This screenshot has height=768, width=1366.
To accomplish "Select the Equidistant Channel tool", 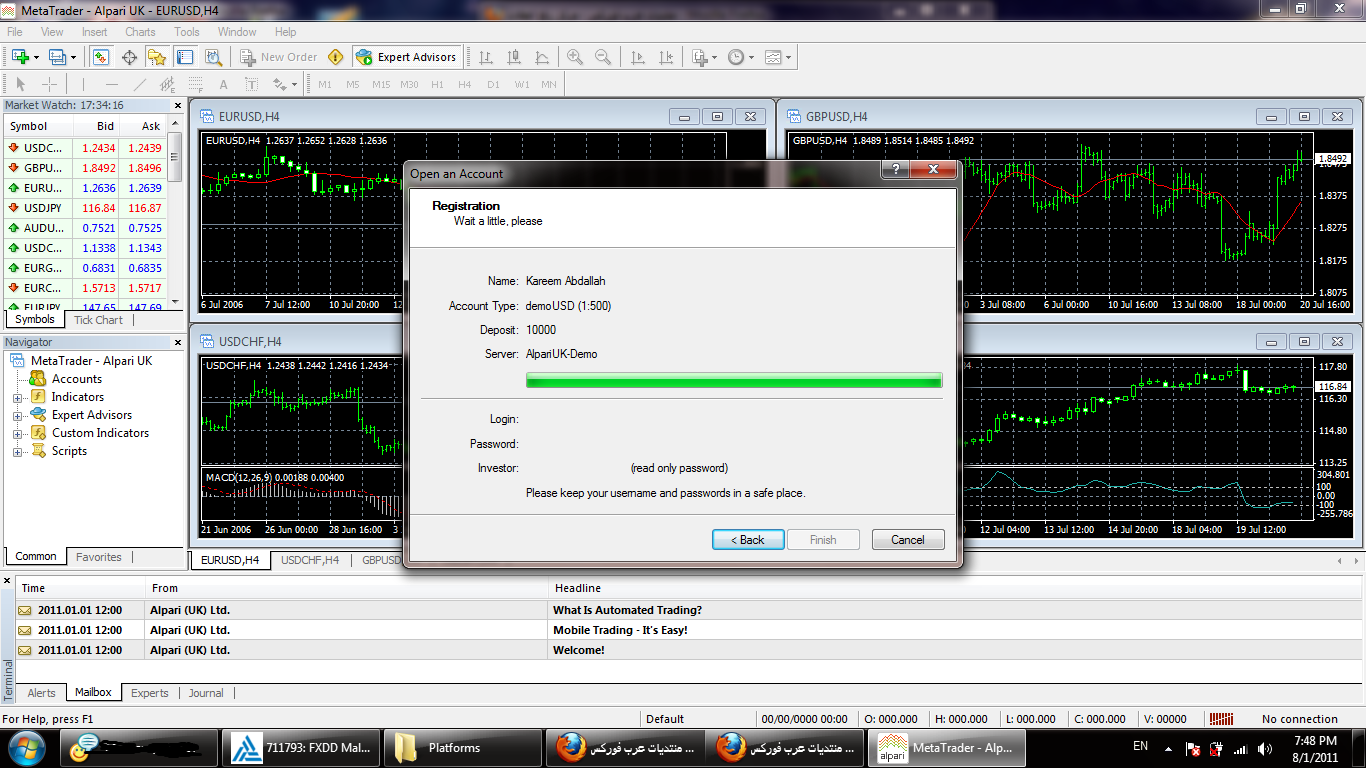I will pos(167,84).
